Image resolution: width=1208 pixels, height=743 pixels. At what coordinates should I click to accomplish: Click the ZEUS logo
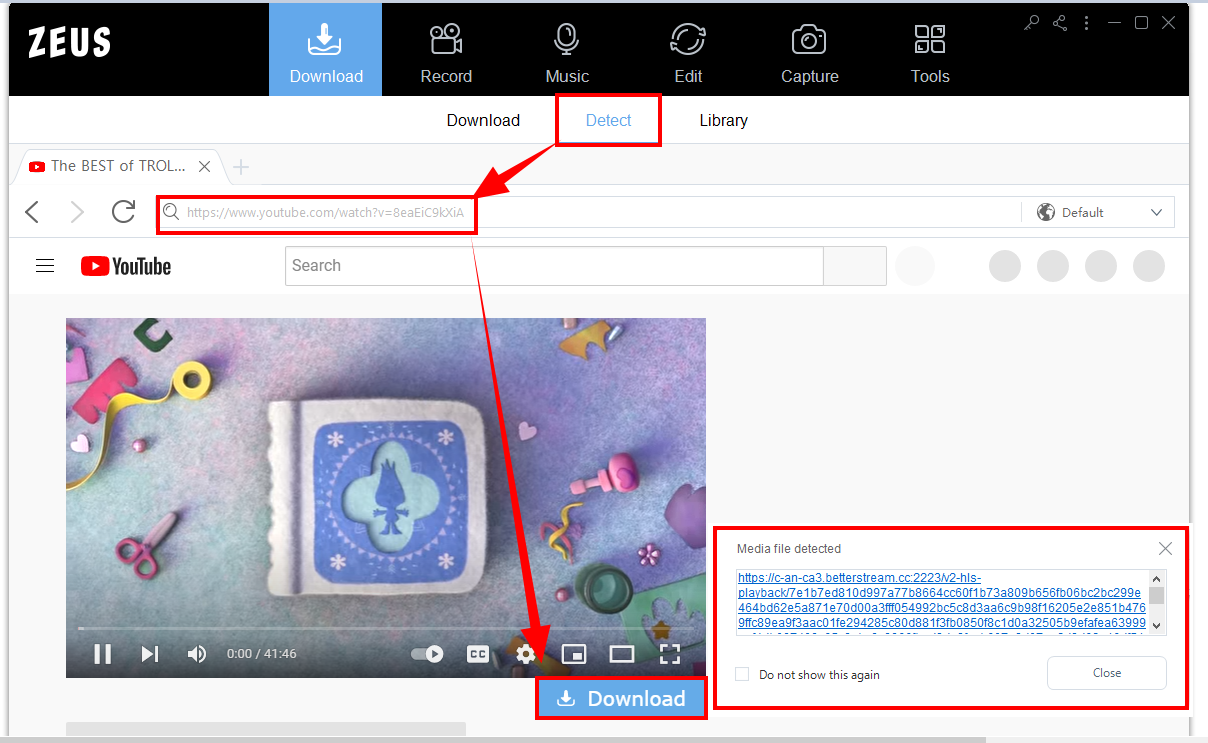tap(69, 43)
